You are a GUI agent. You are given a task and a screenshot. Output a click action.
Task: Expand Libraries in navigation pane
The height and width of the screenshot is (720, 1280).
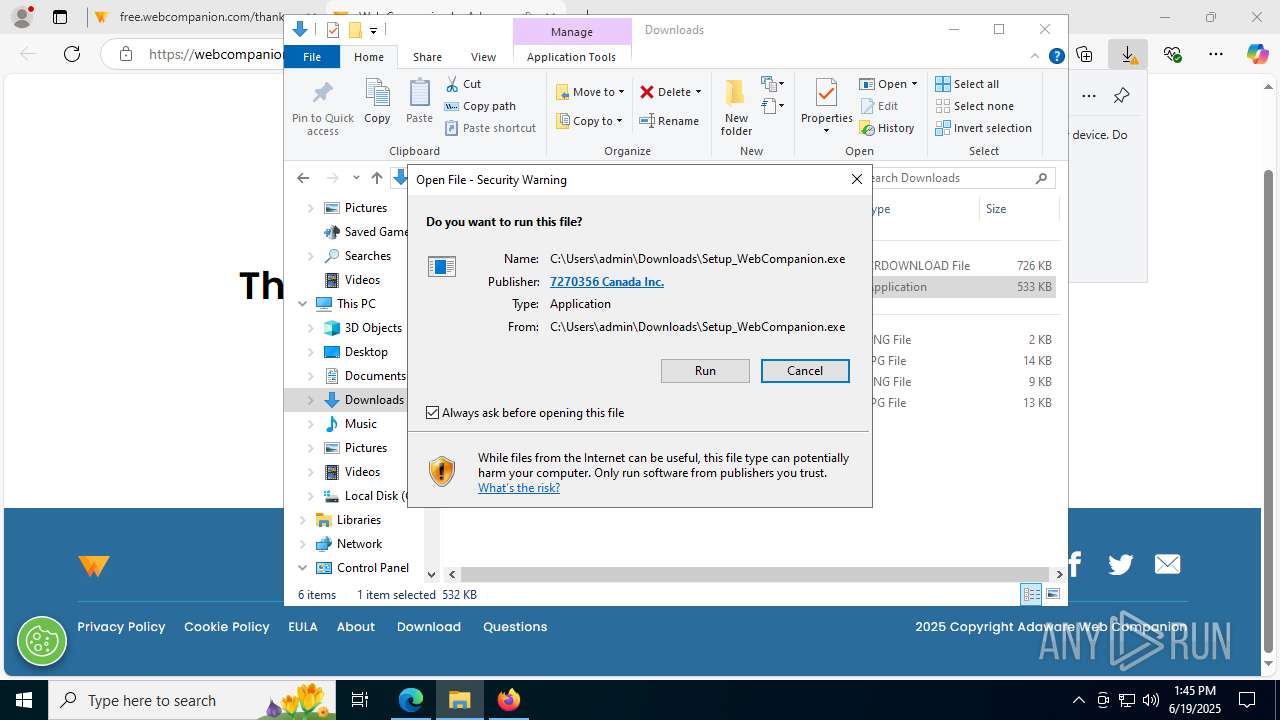click(303, 520)
